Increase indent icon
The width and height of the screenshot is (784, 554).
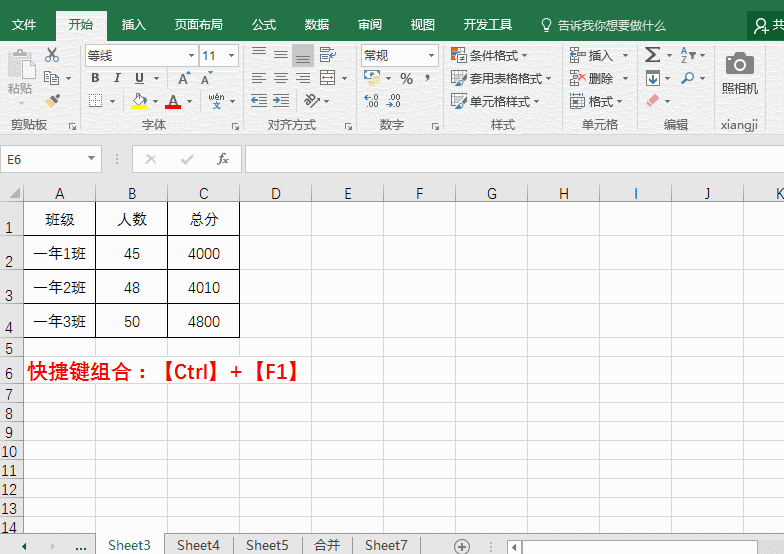[x=281, y=100]
